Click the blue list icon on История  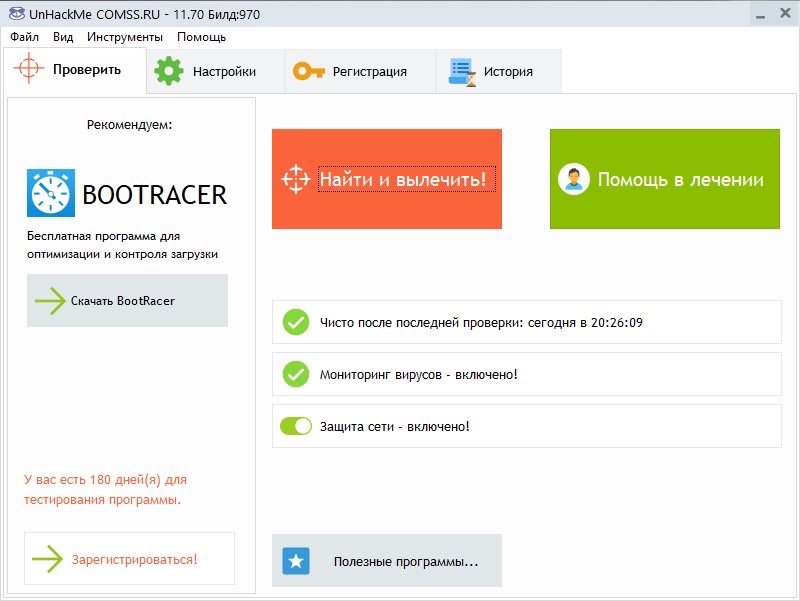[462, 72]
